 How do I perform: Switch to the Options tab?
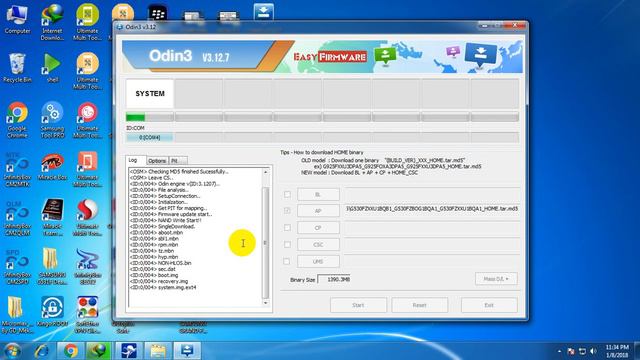pyautogui.click(x=157, y=161)
